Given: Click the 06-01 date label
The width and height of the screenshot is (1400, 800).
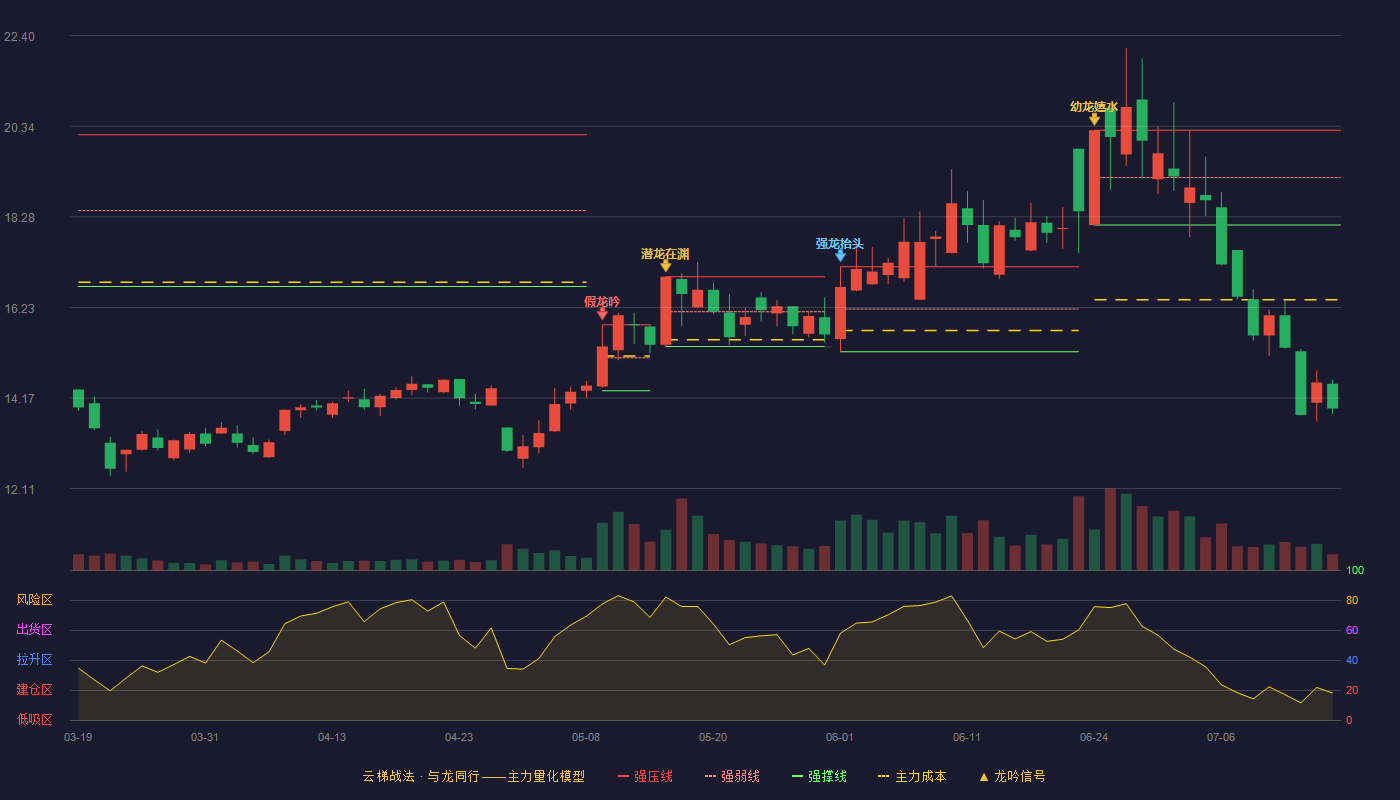Looking at the screenshot, I should [840, 737].
